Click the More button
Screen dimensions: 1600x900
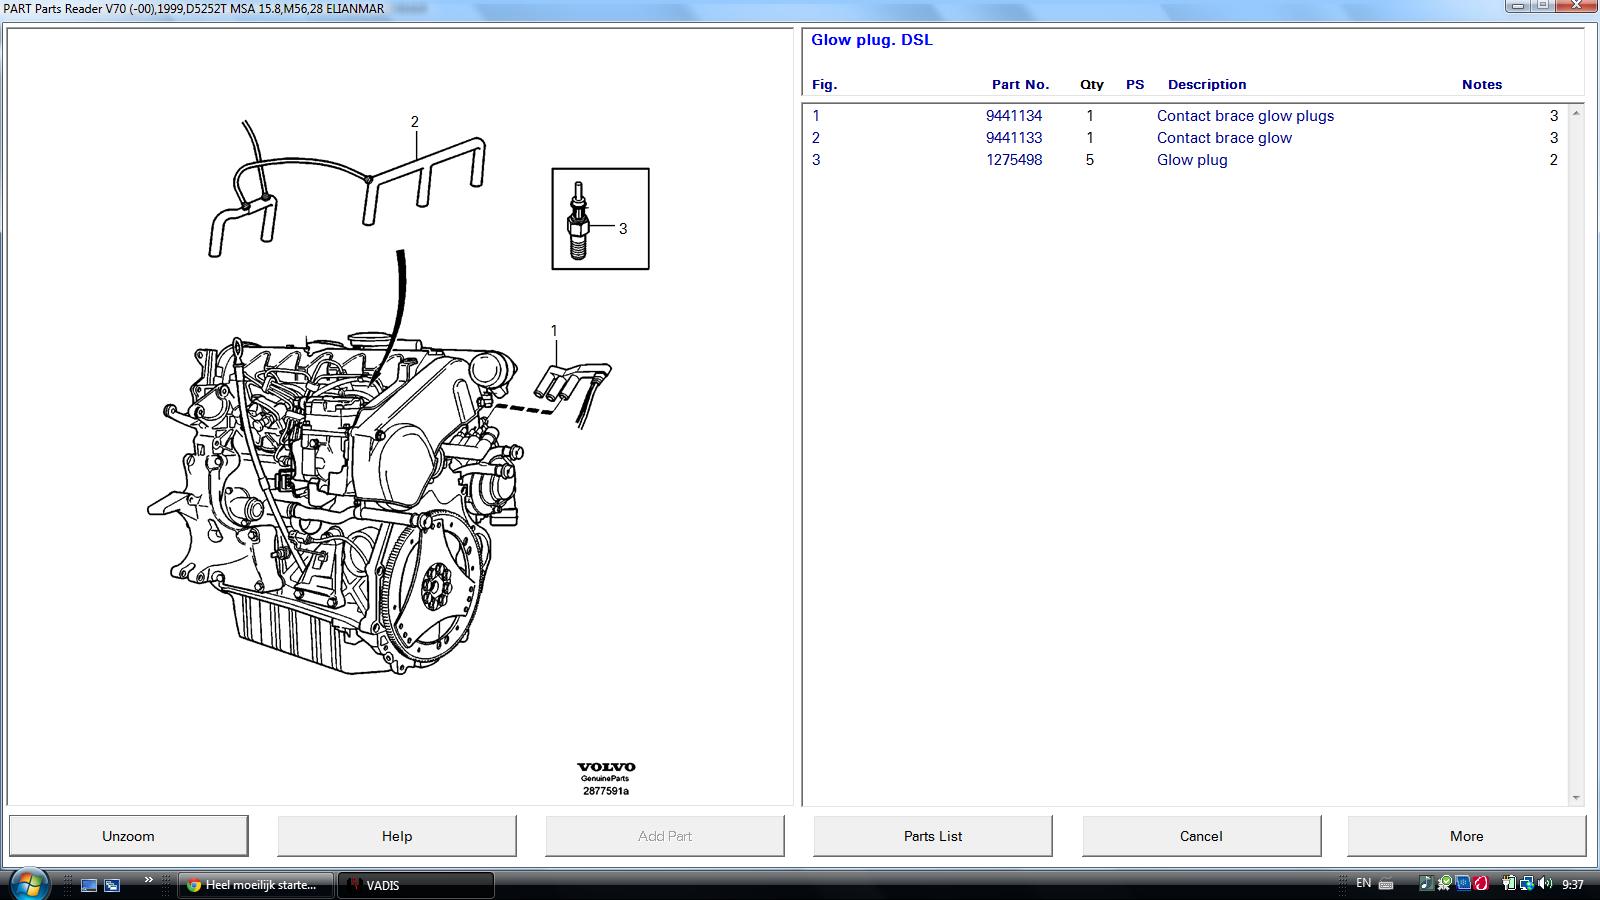click(x=1466, y=836)
